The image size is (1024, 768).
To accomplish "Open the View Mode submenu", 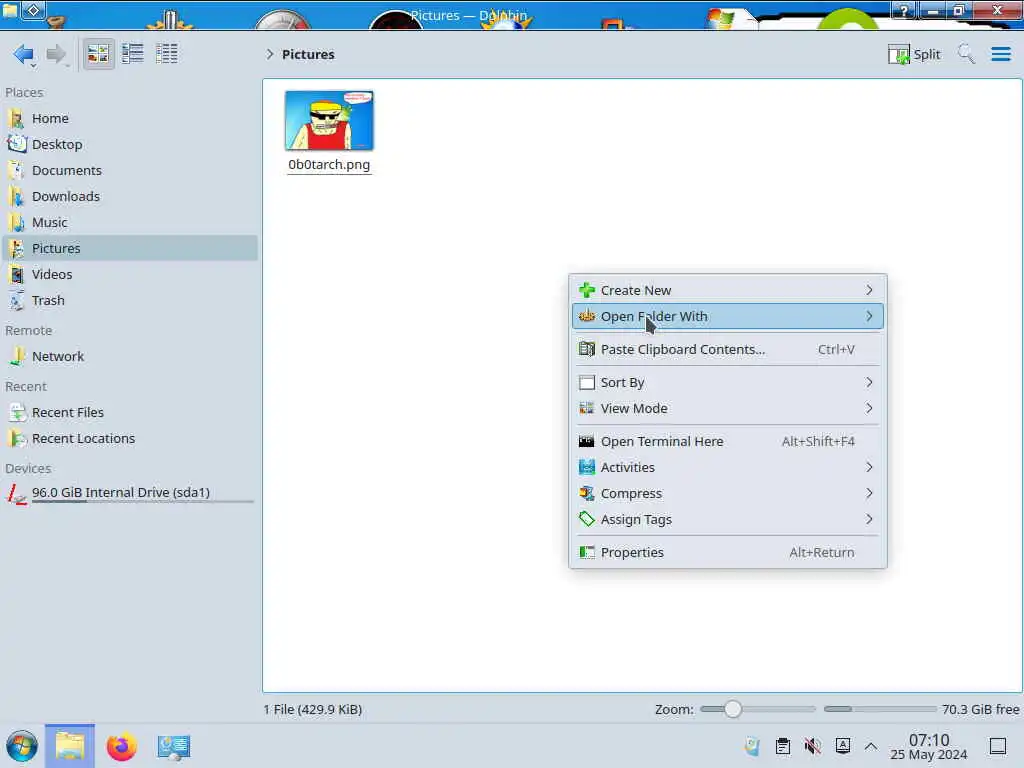I will 728,408.
